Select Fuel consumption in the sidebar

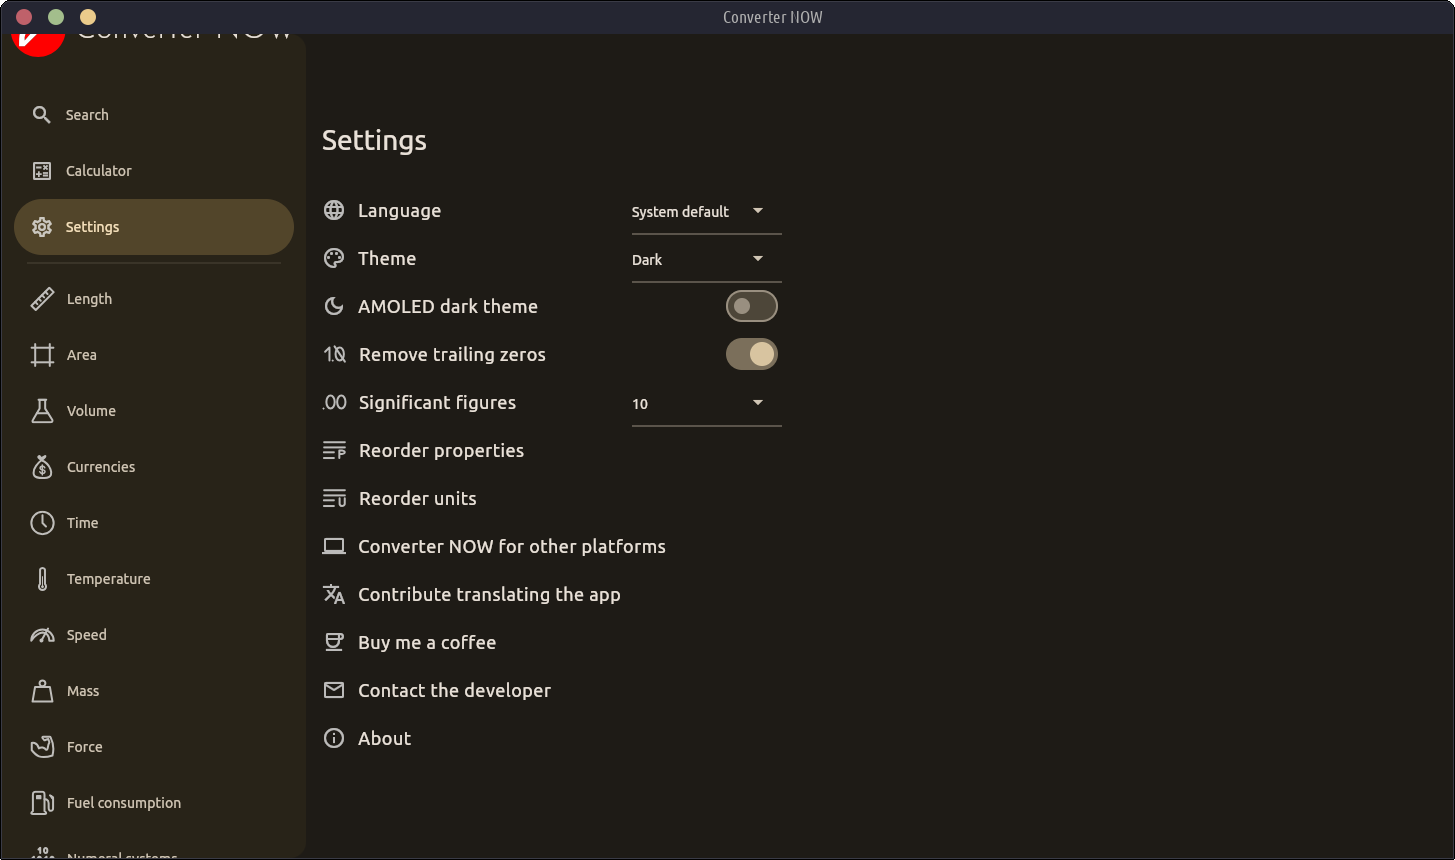(x=154, y=803)
